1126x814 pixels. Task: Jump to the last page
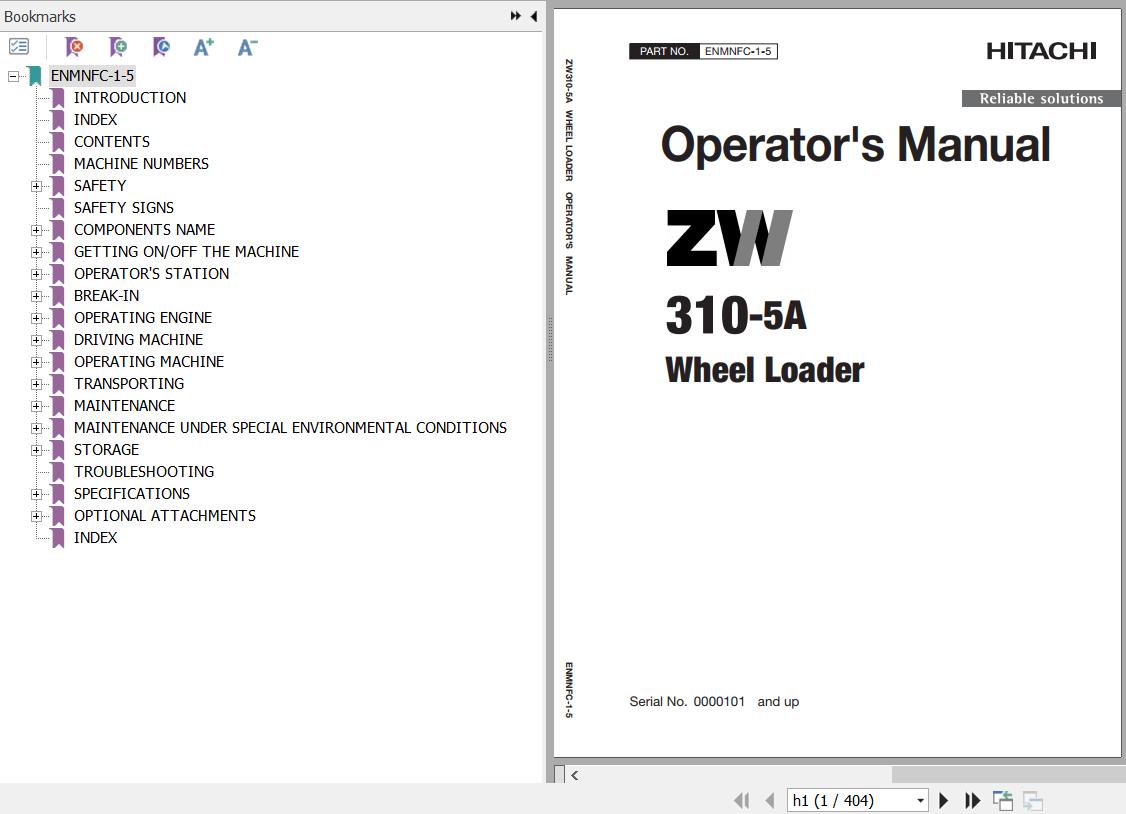pyautogui.click(x=972, y=800)
